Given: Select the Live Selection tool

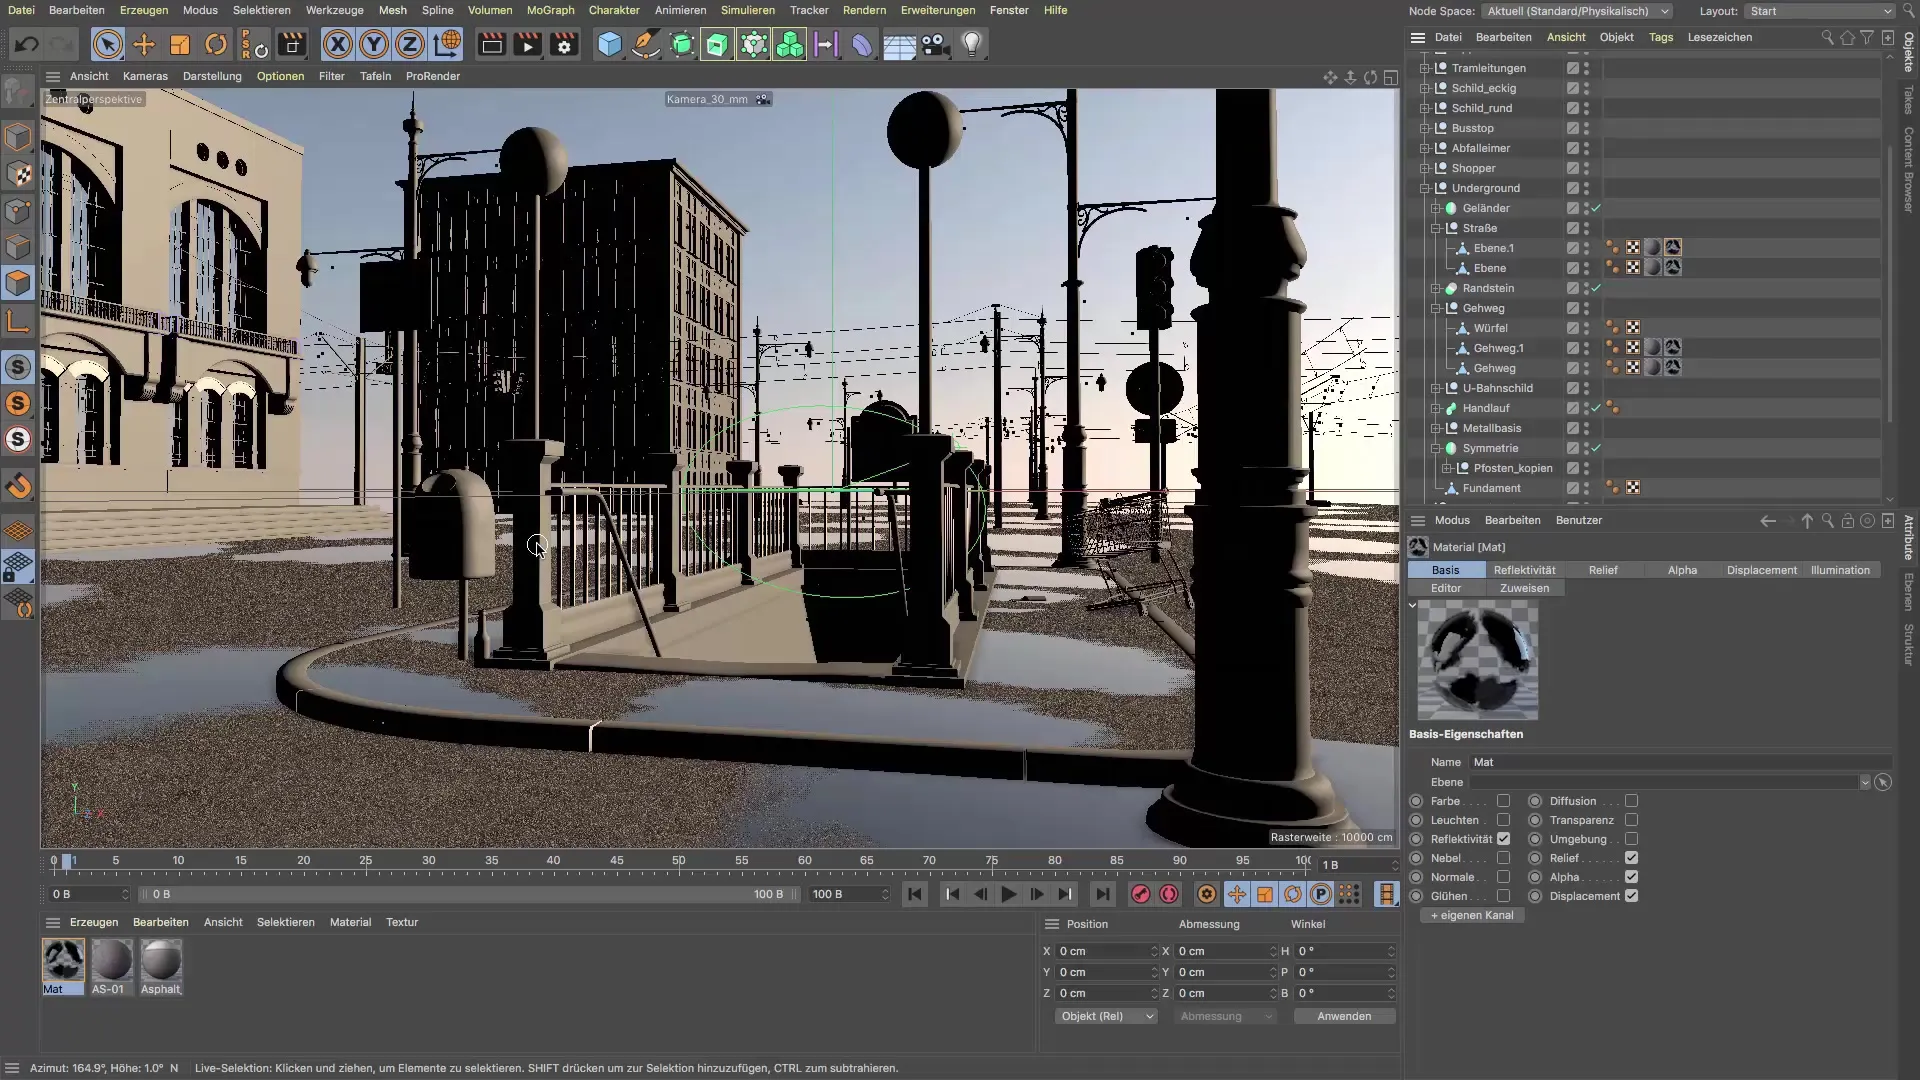Looking at the screenshot, I should pyautogui.click(x=108, y=44).
